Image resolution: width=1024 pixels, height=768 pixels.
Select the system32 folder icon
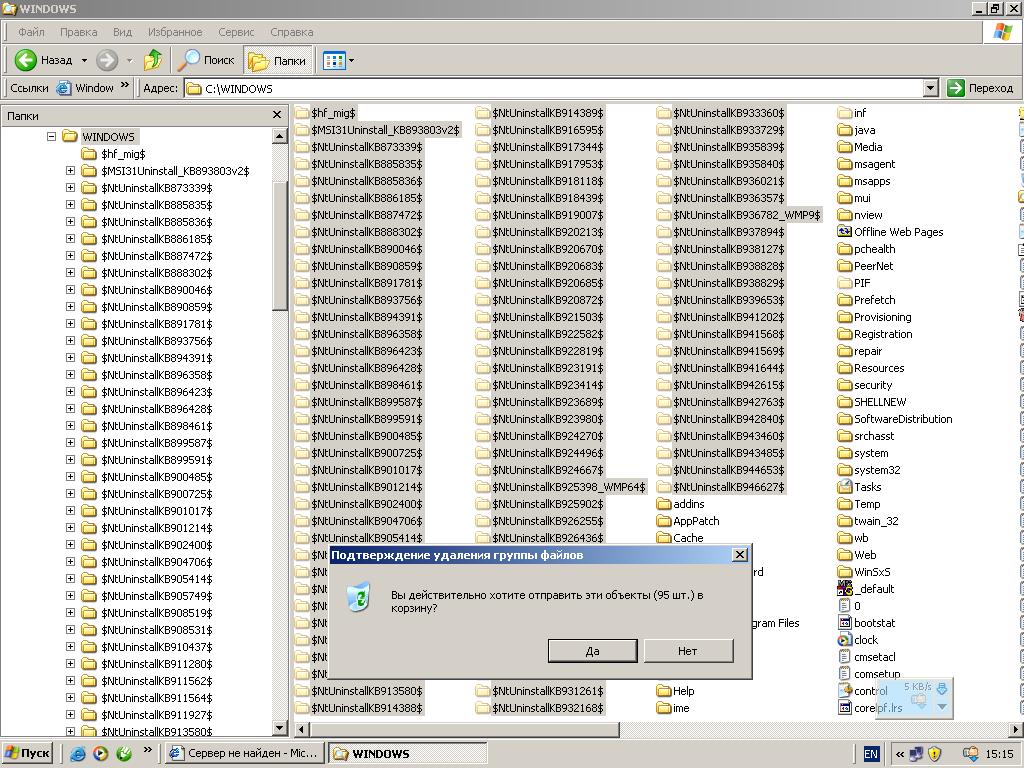tap(845, 470)
